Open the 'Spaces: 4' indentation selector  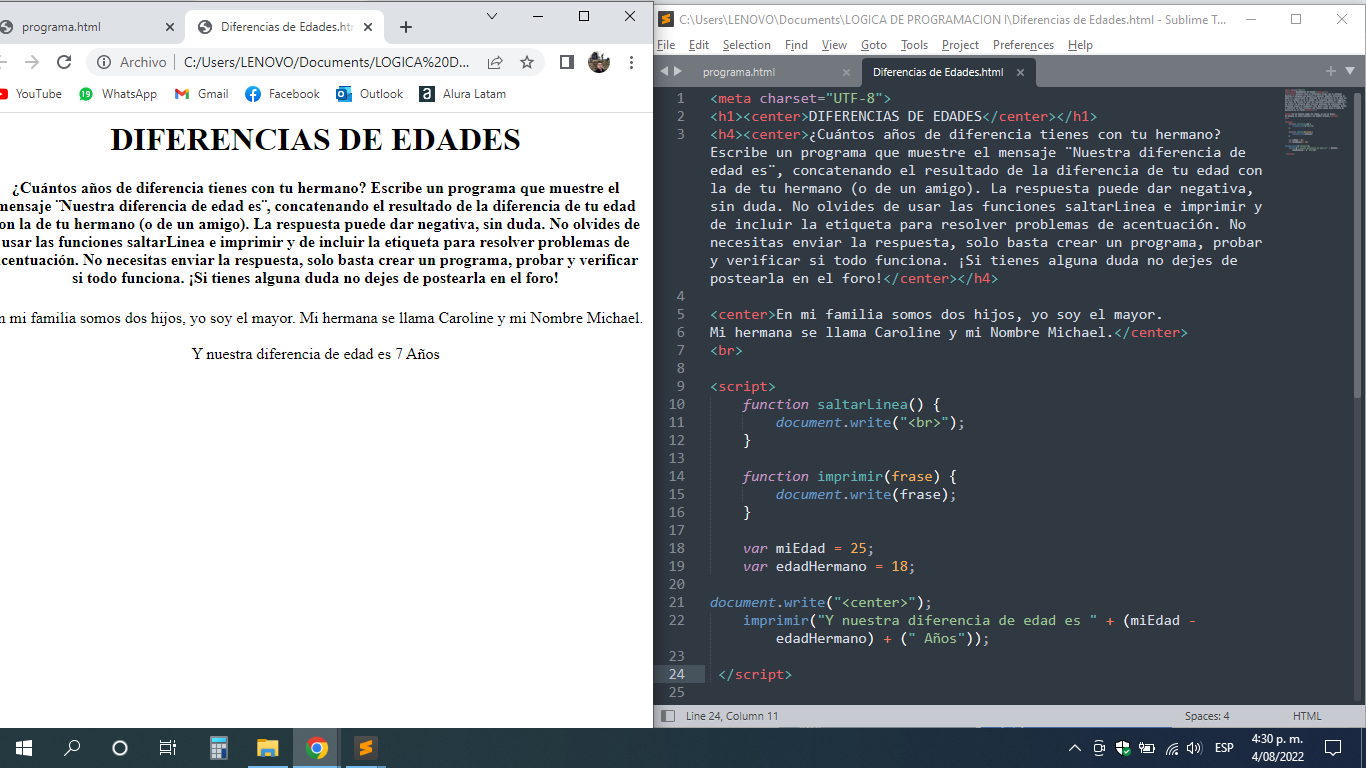coord(1207,716)
